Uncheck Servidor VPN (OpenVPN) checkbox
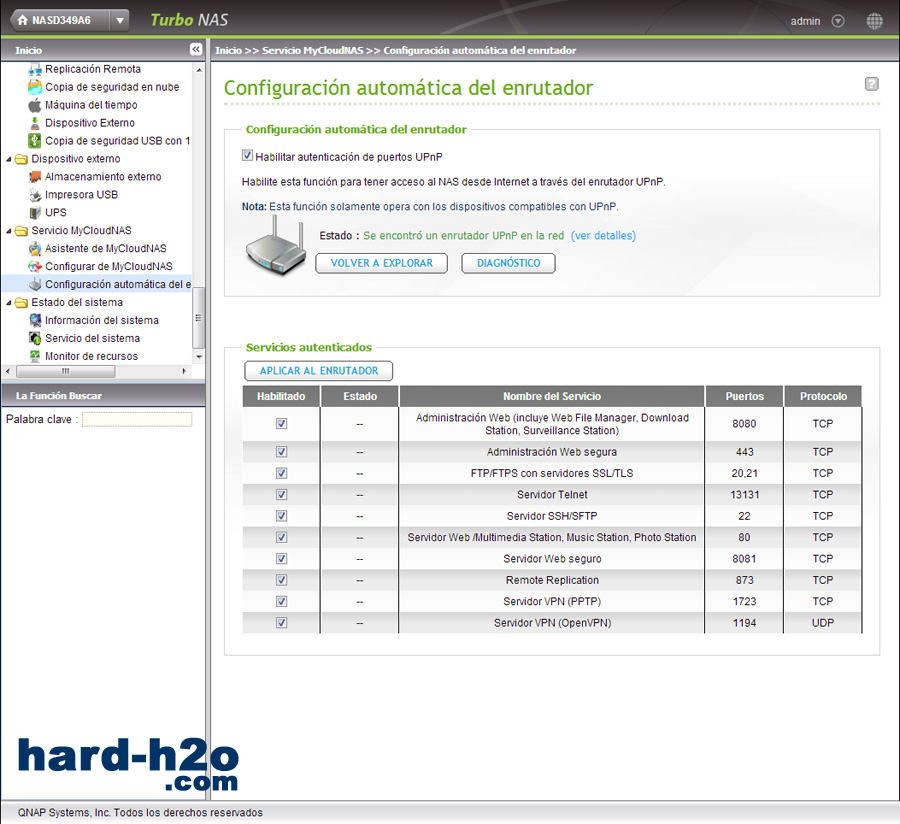The width and height of the screenshot is (900, 824). coord(281,623)
